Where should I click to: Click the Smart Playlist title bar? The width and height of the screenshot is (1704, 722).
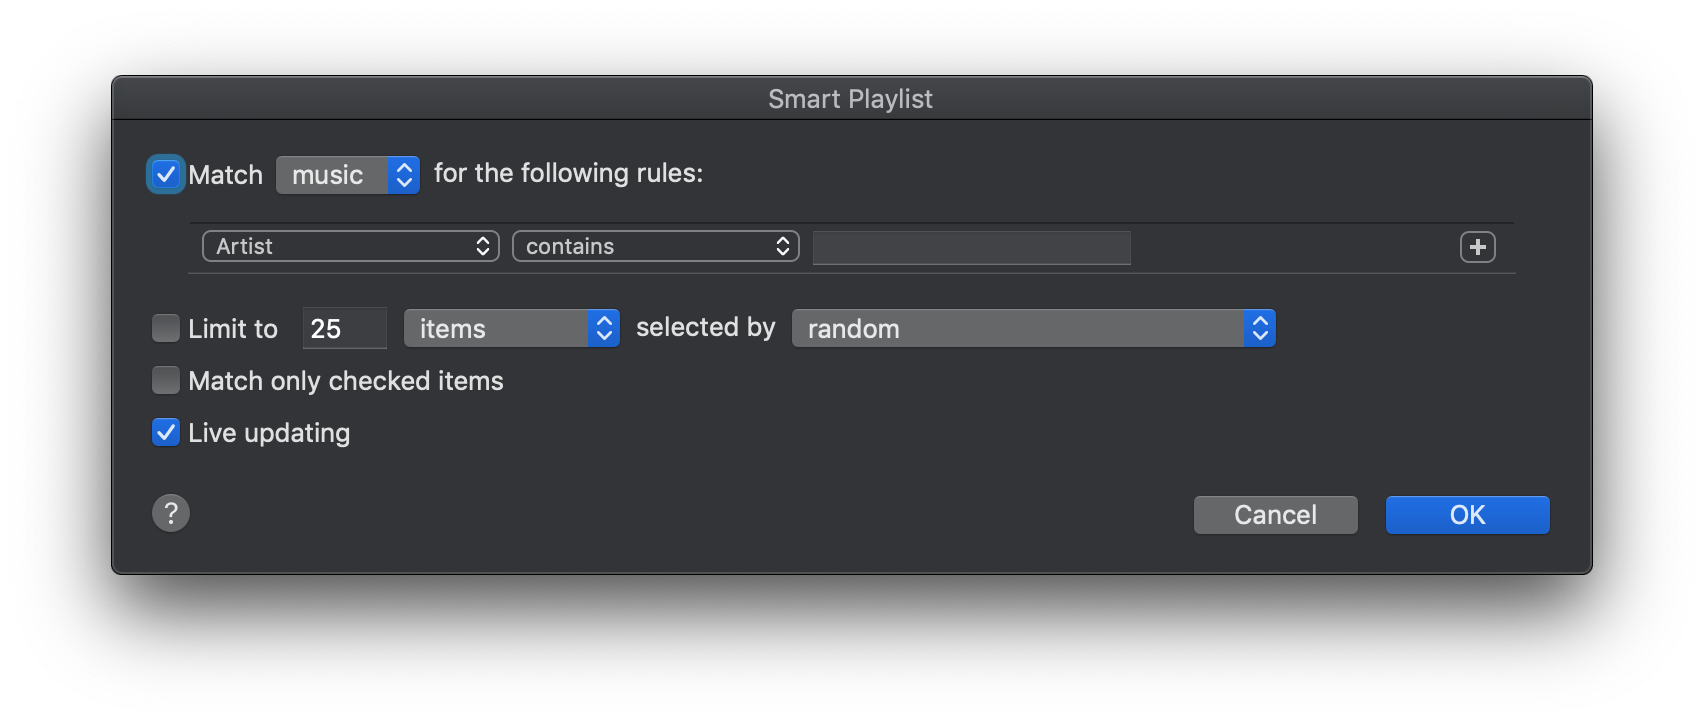[x=850, y=99]
